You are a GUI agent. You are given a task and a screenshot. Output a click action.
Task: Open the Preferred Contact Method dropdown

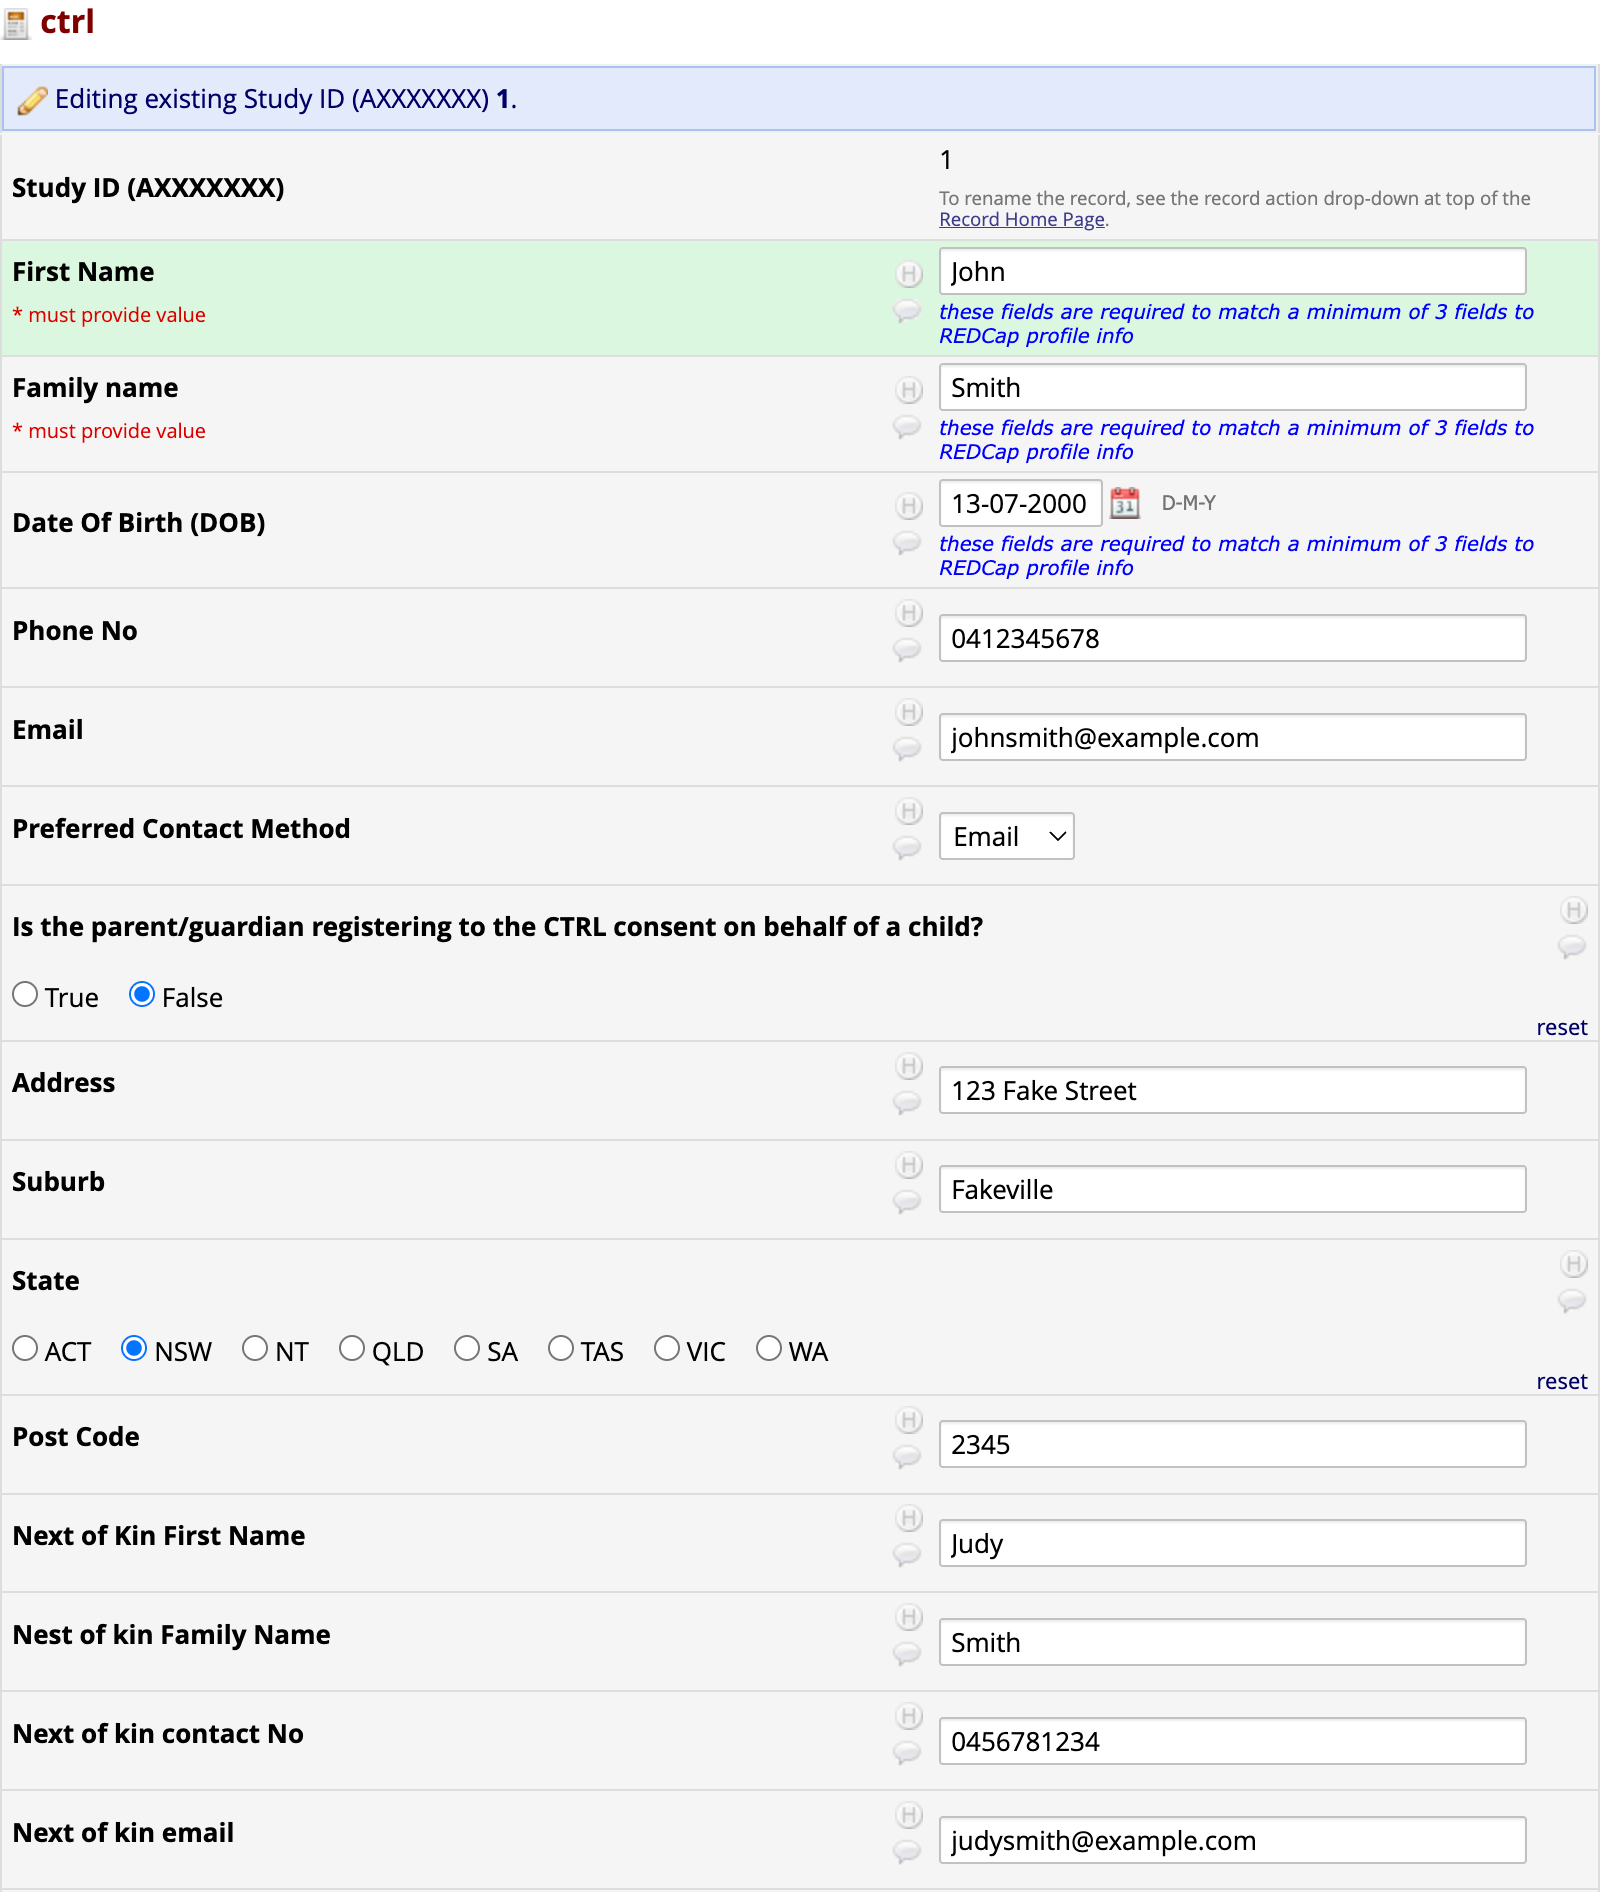point(1006,836)
